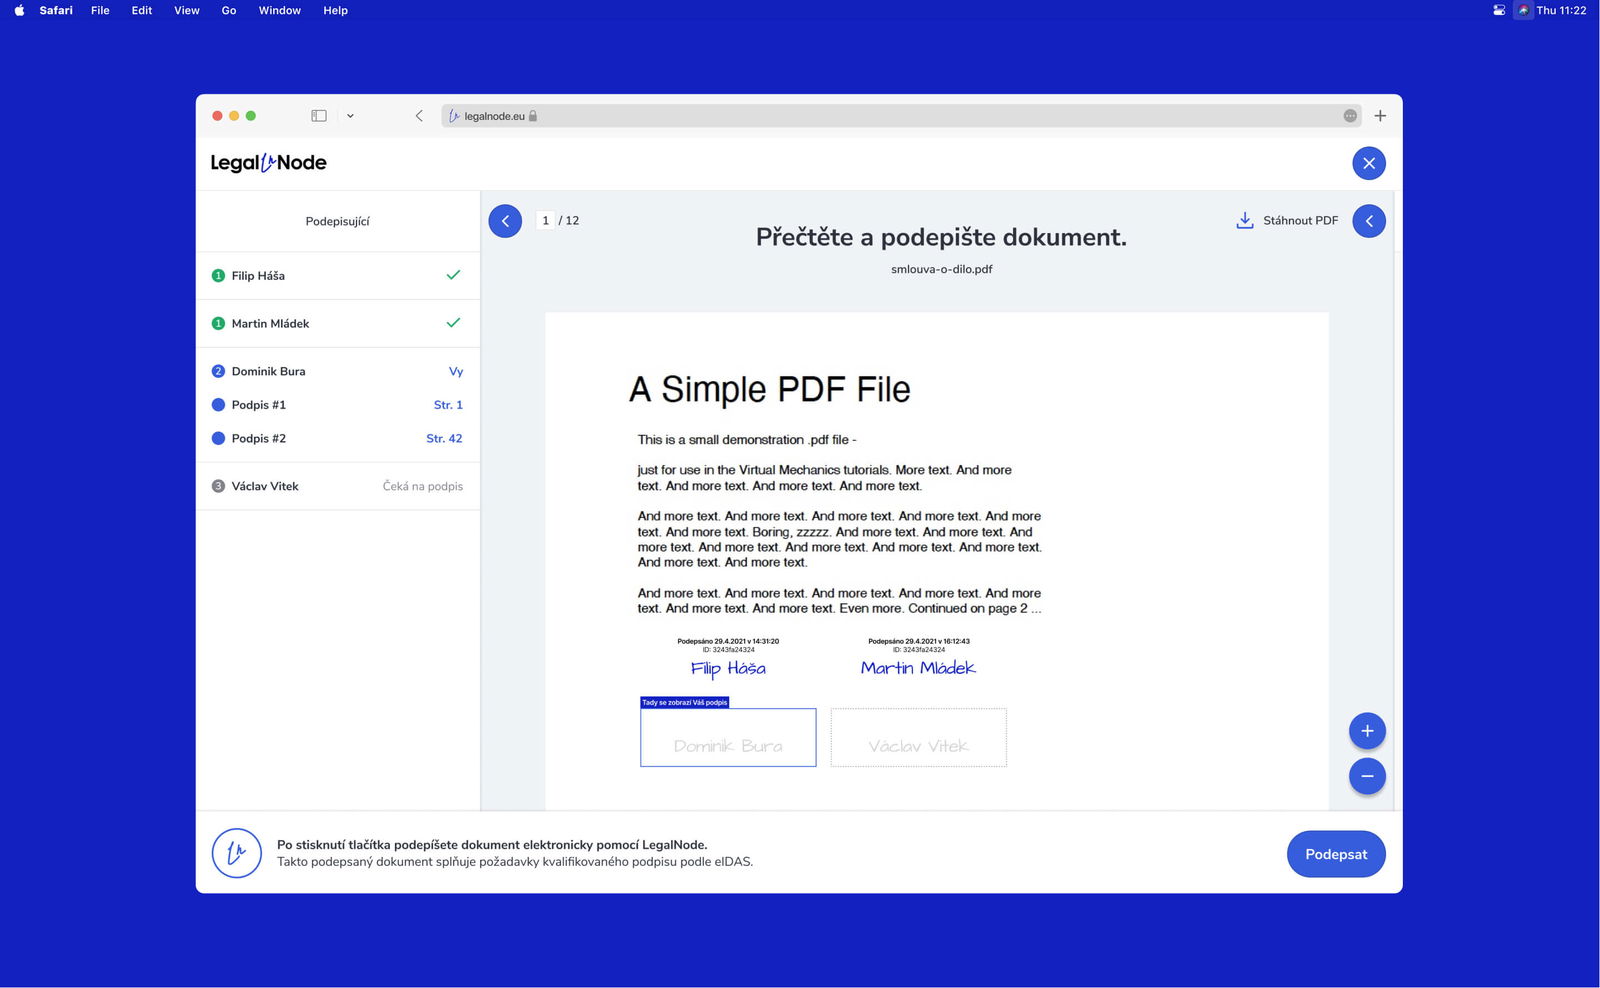Open the Window menu in menu bar
Screen dimensions: 1600x988
[x=279, y=10]
